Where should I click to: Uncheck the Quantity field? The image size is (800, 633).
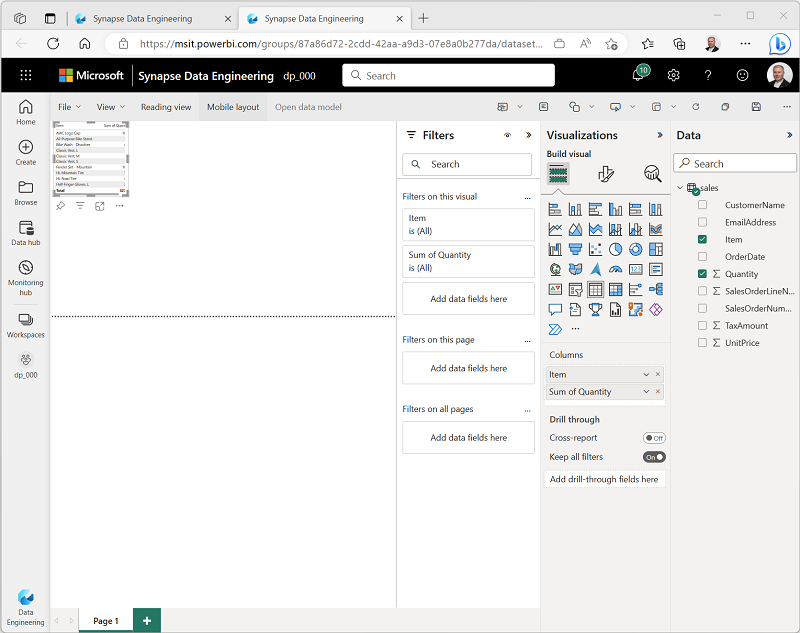click(x=703, y=274)
